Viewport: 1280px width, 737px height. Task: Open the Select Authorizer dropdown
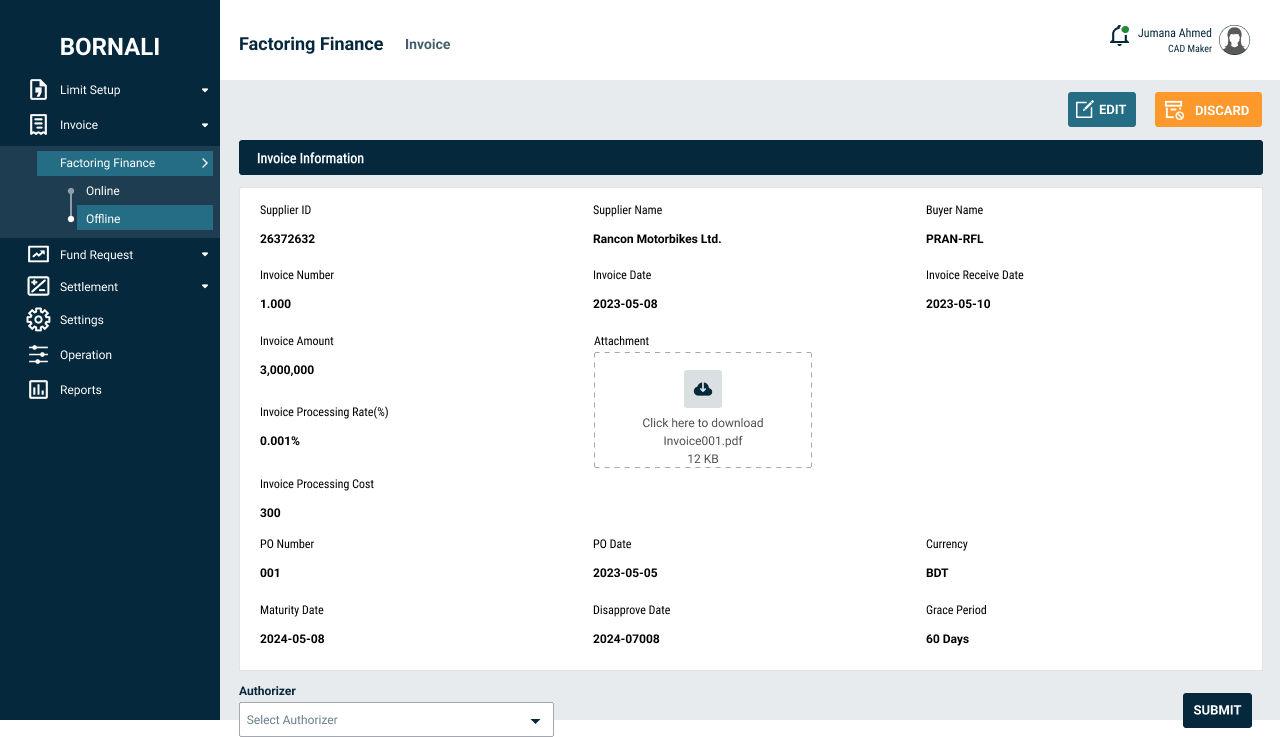tap(396, 720)
